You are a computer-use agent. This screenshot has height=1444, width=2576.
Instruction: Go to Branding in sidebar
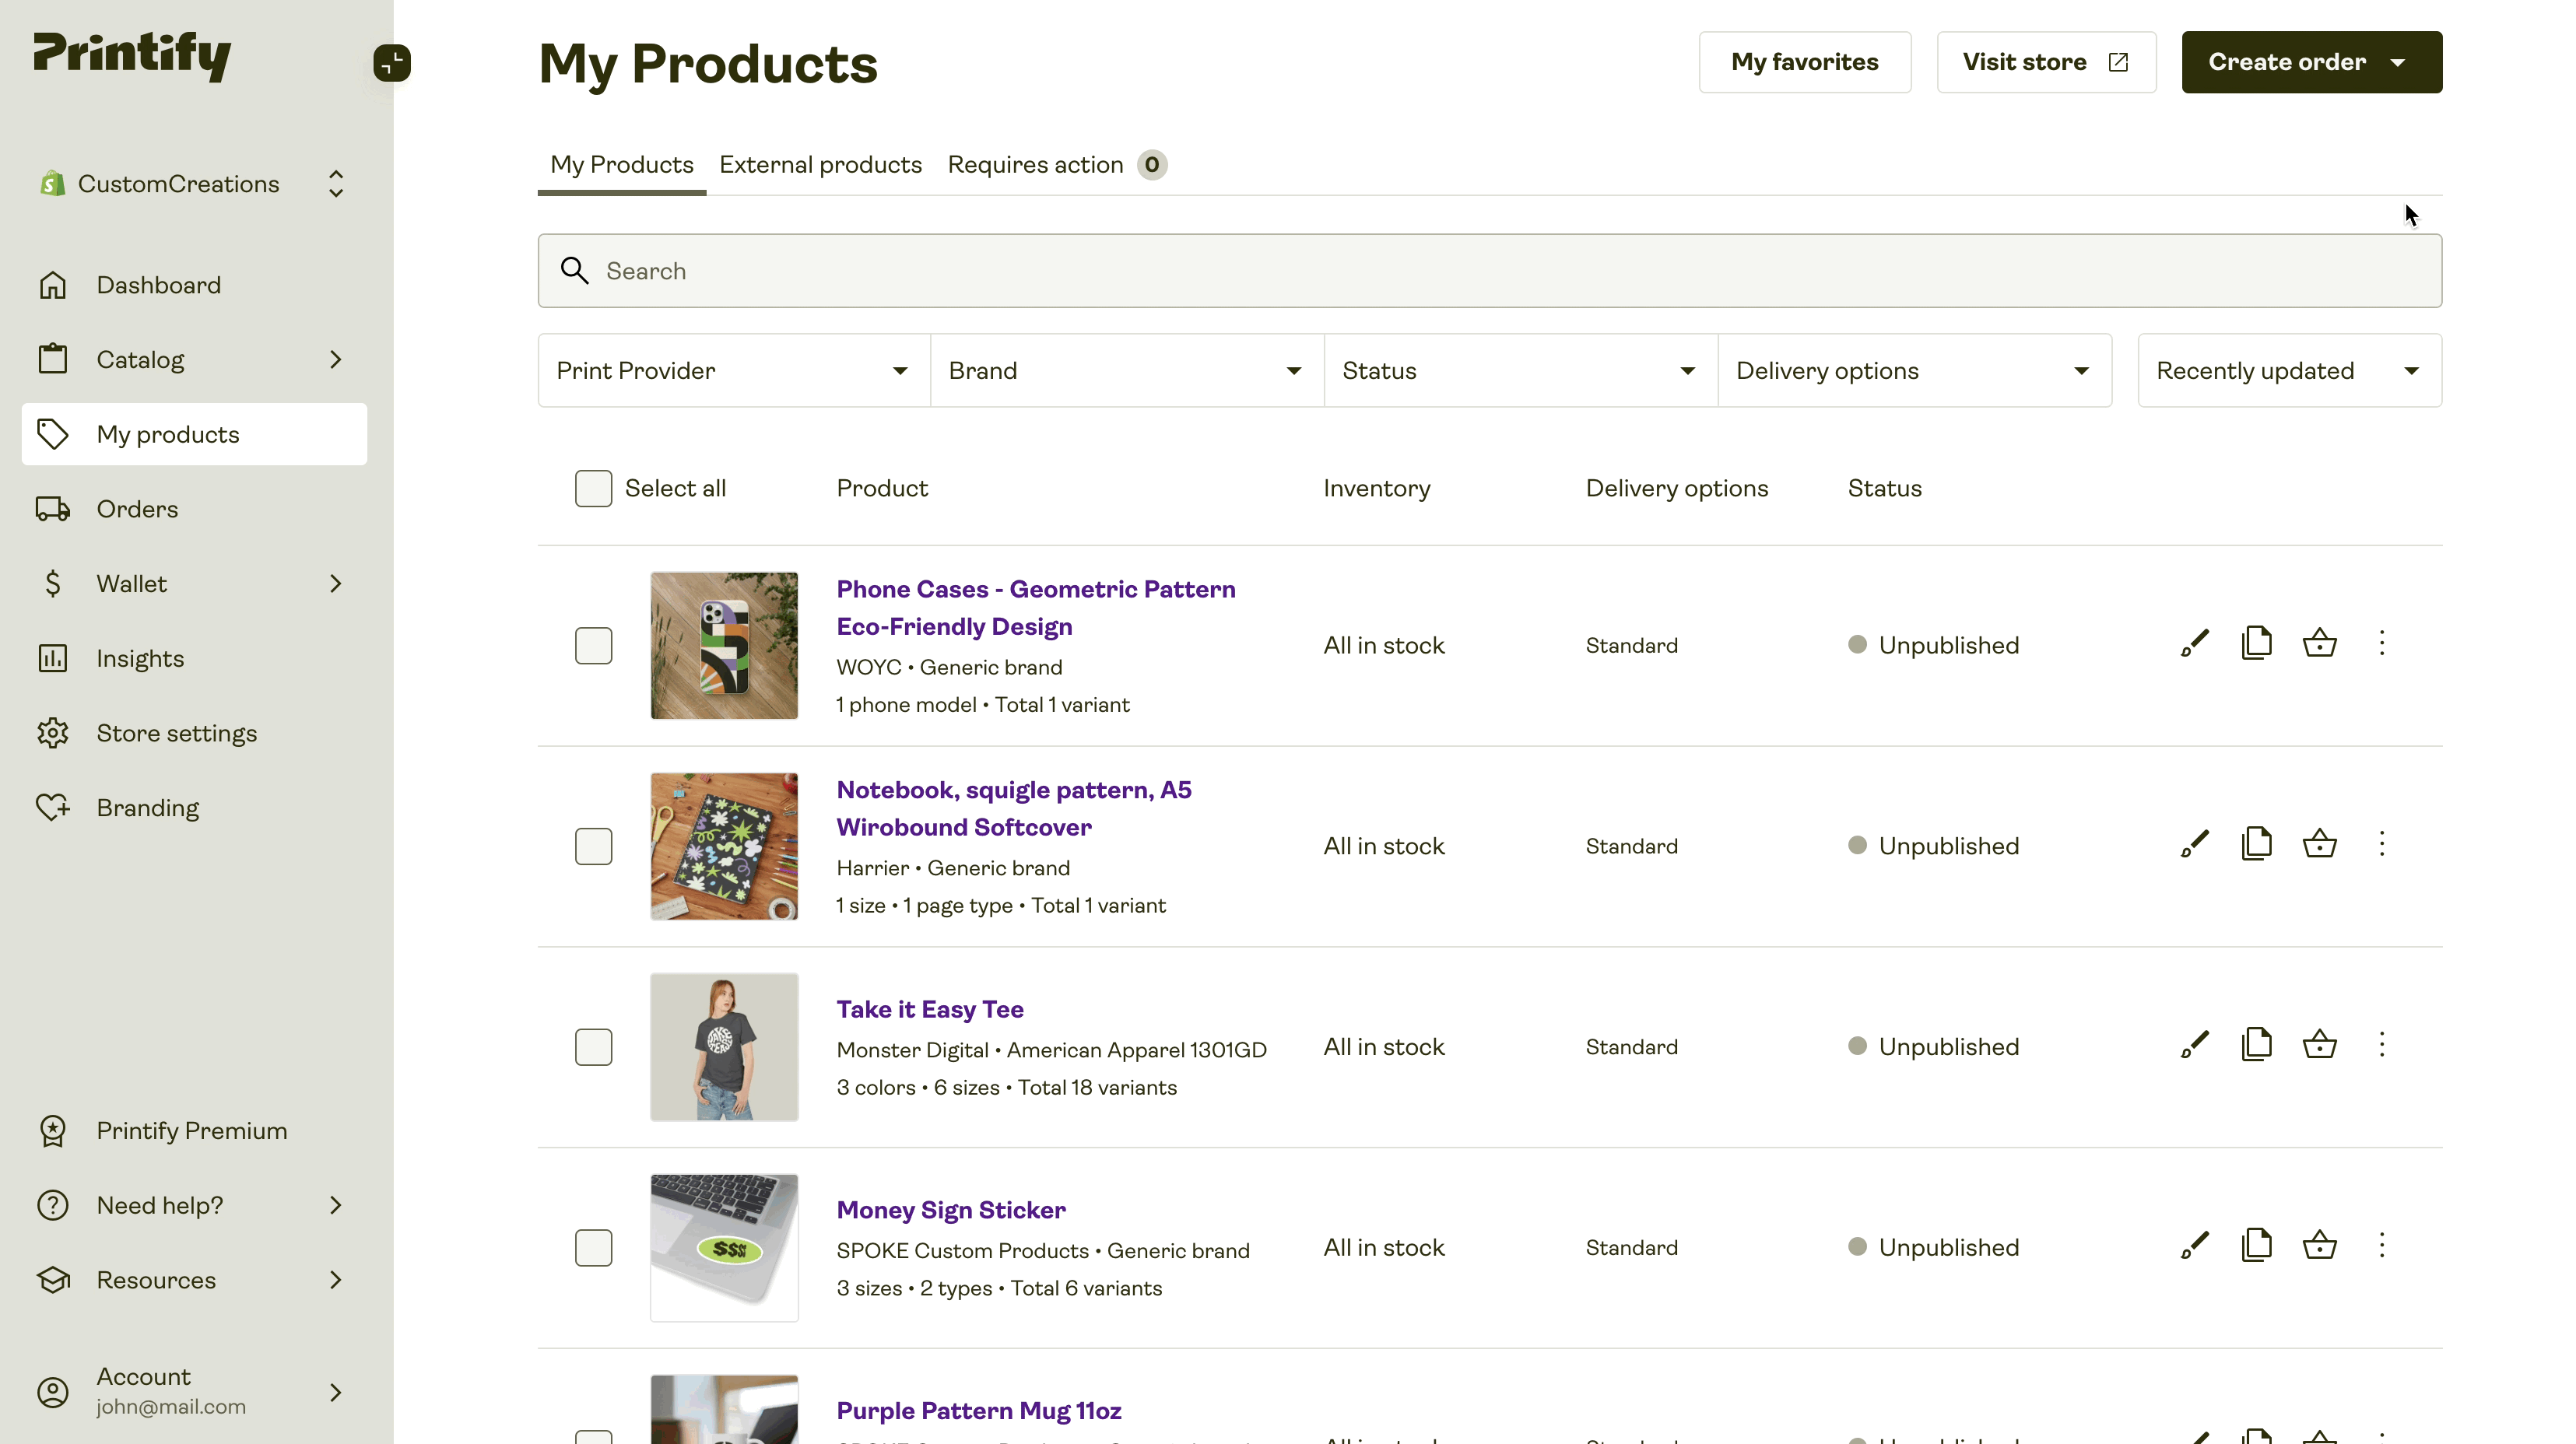point(147,807)
